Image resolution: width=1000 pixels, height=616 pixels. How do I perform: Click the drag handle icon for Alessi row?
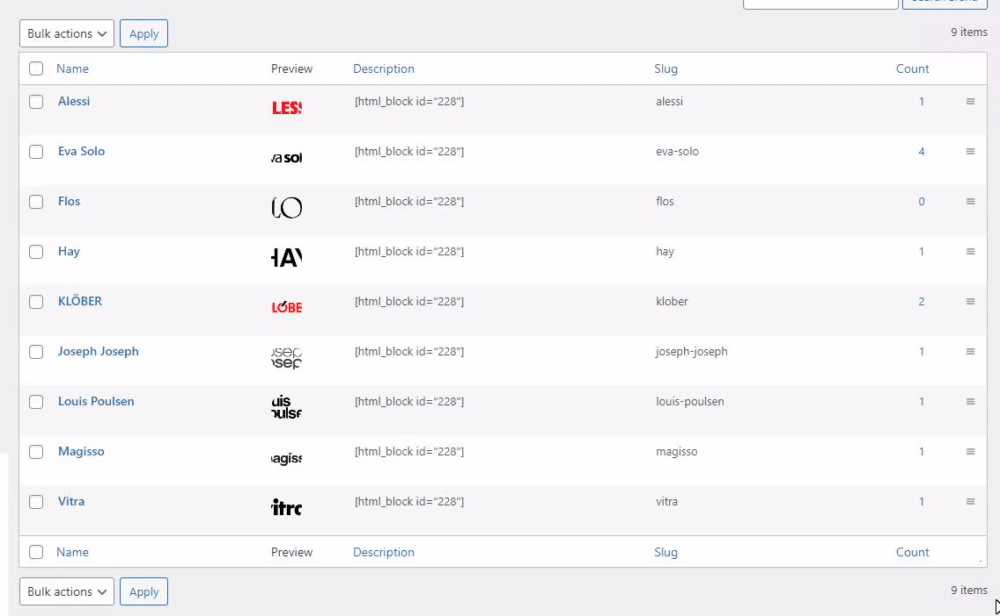[x=970, y=101]
